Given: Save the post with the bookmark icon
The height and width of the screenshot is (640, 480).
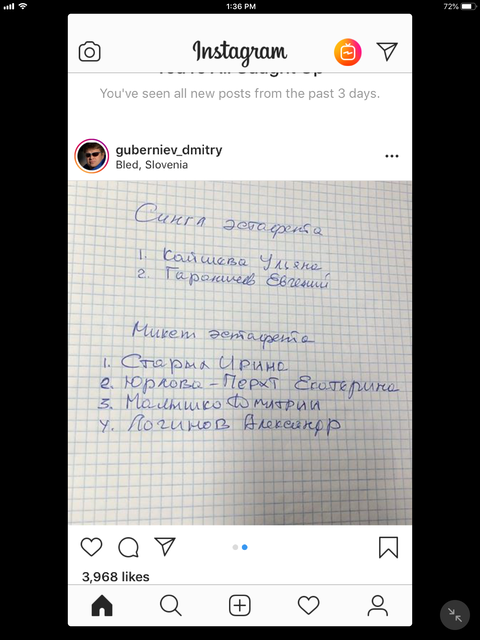Looking at the screenshot, I should [x=388, y=547].
